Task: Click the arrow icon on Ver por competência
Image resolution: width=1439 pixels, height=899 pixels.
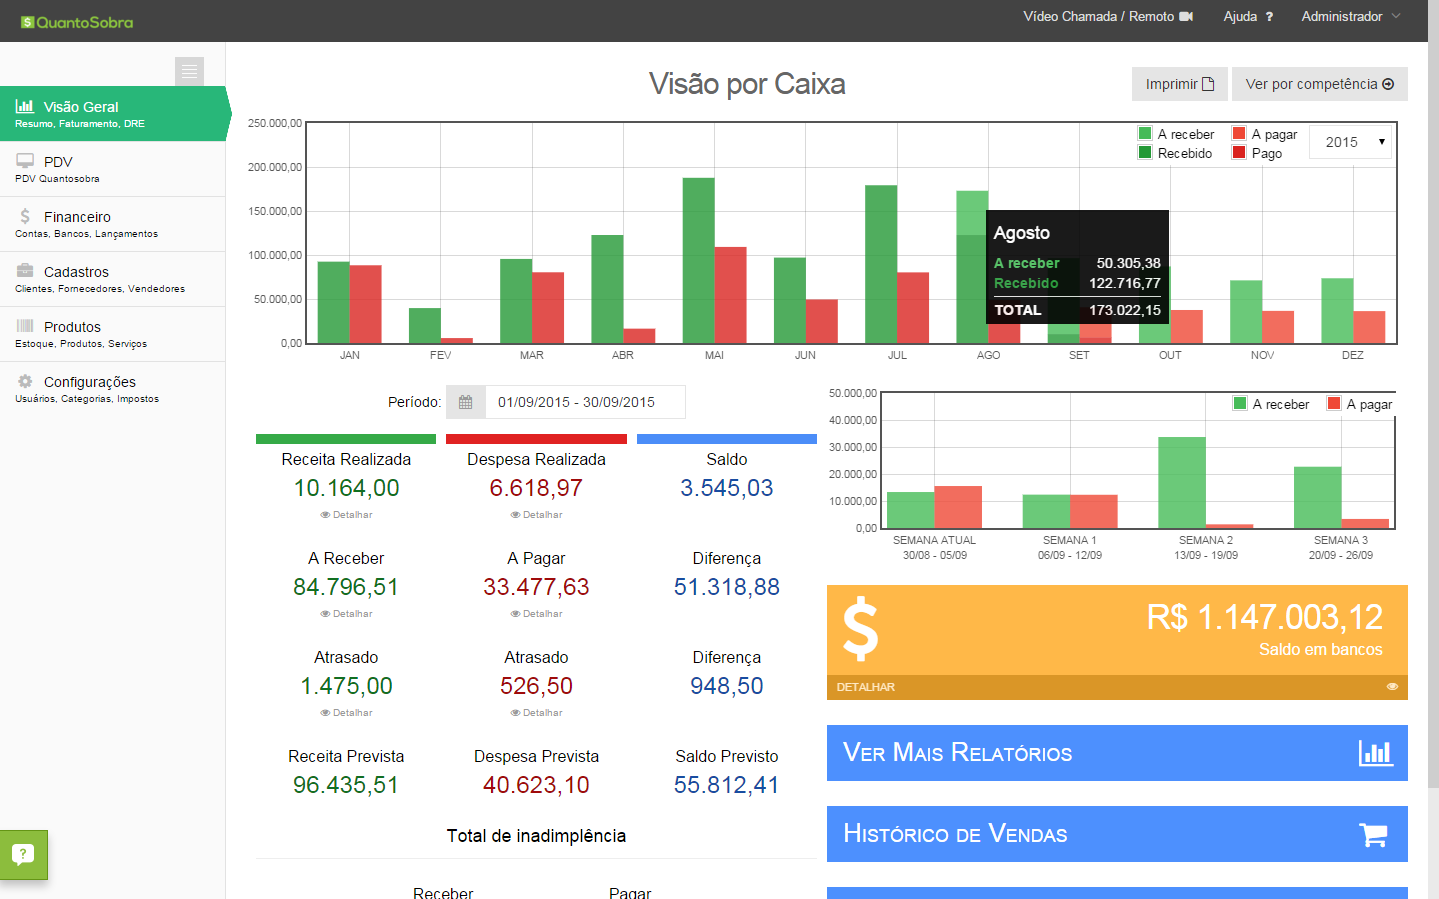Action: pyautogui.click(x=1388, y=84)
